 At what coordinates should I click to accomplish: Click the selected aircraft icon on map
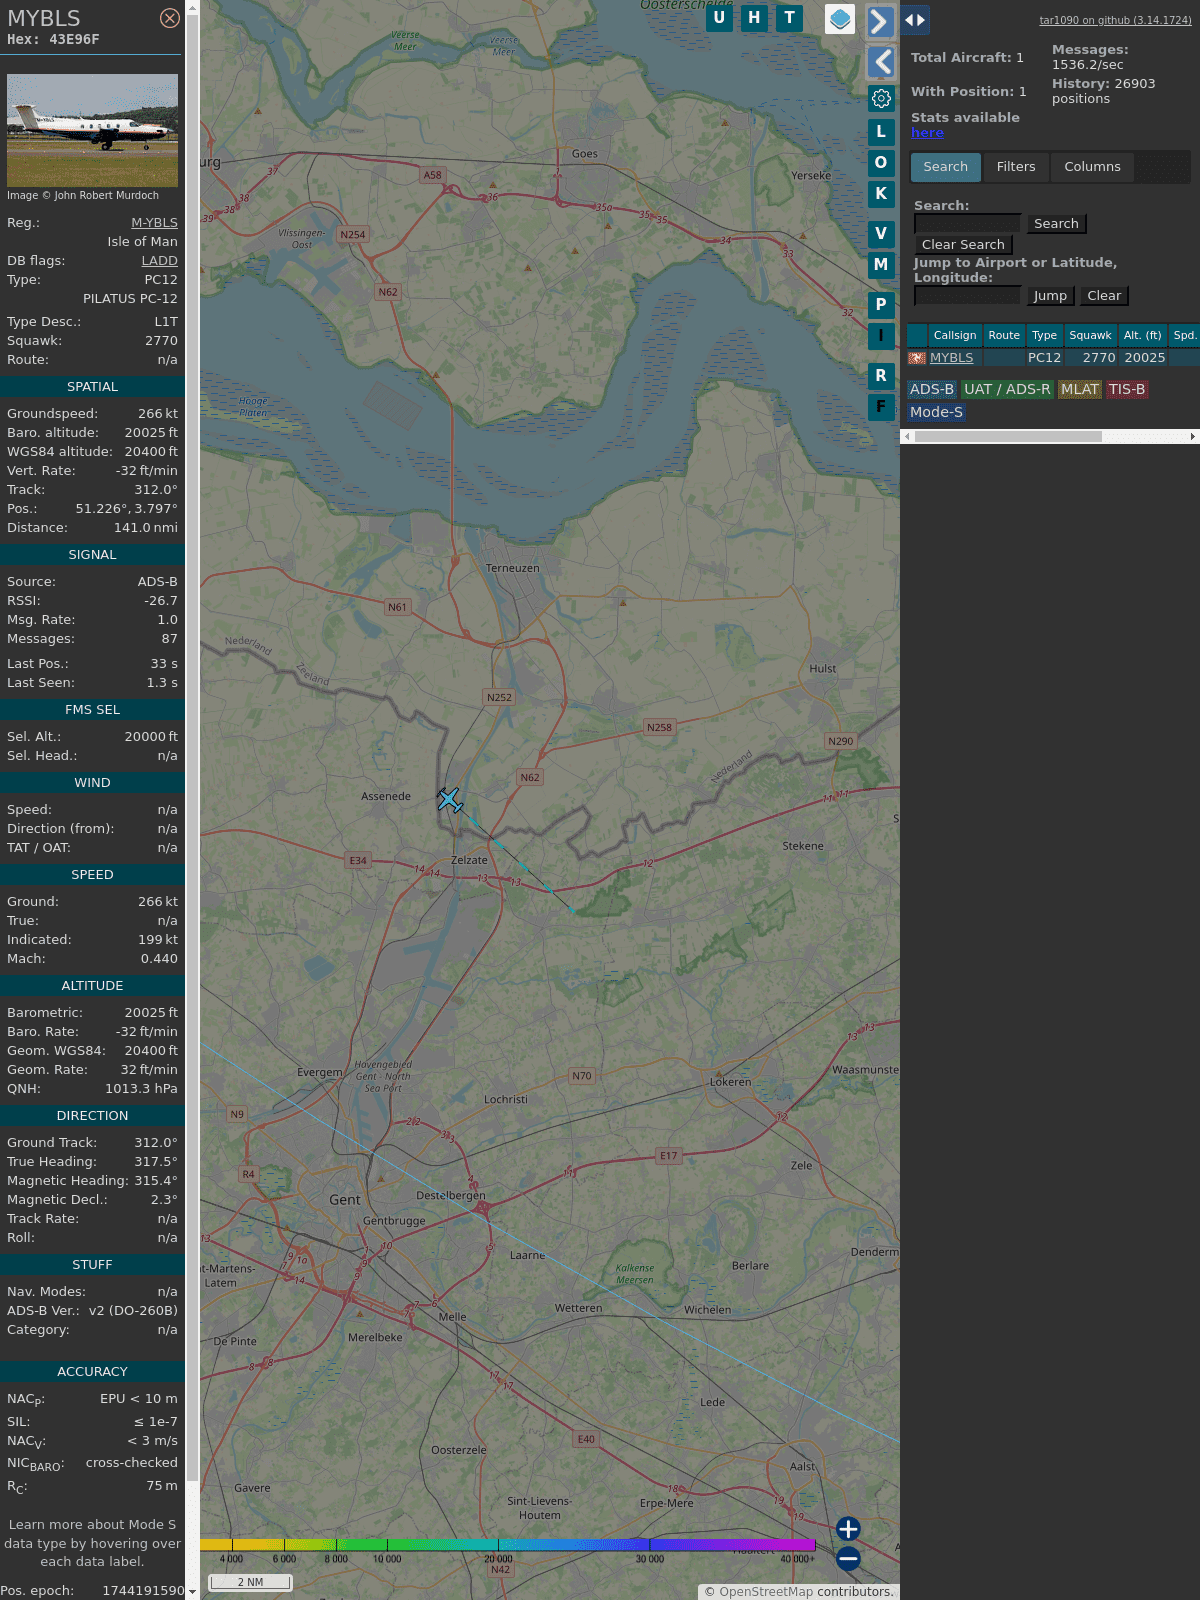coord(450,800)
